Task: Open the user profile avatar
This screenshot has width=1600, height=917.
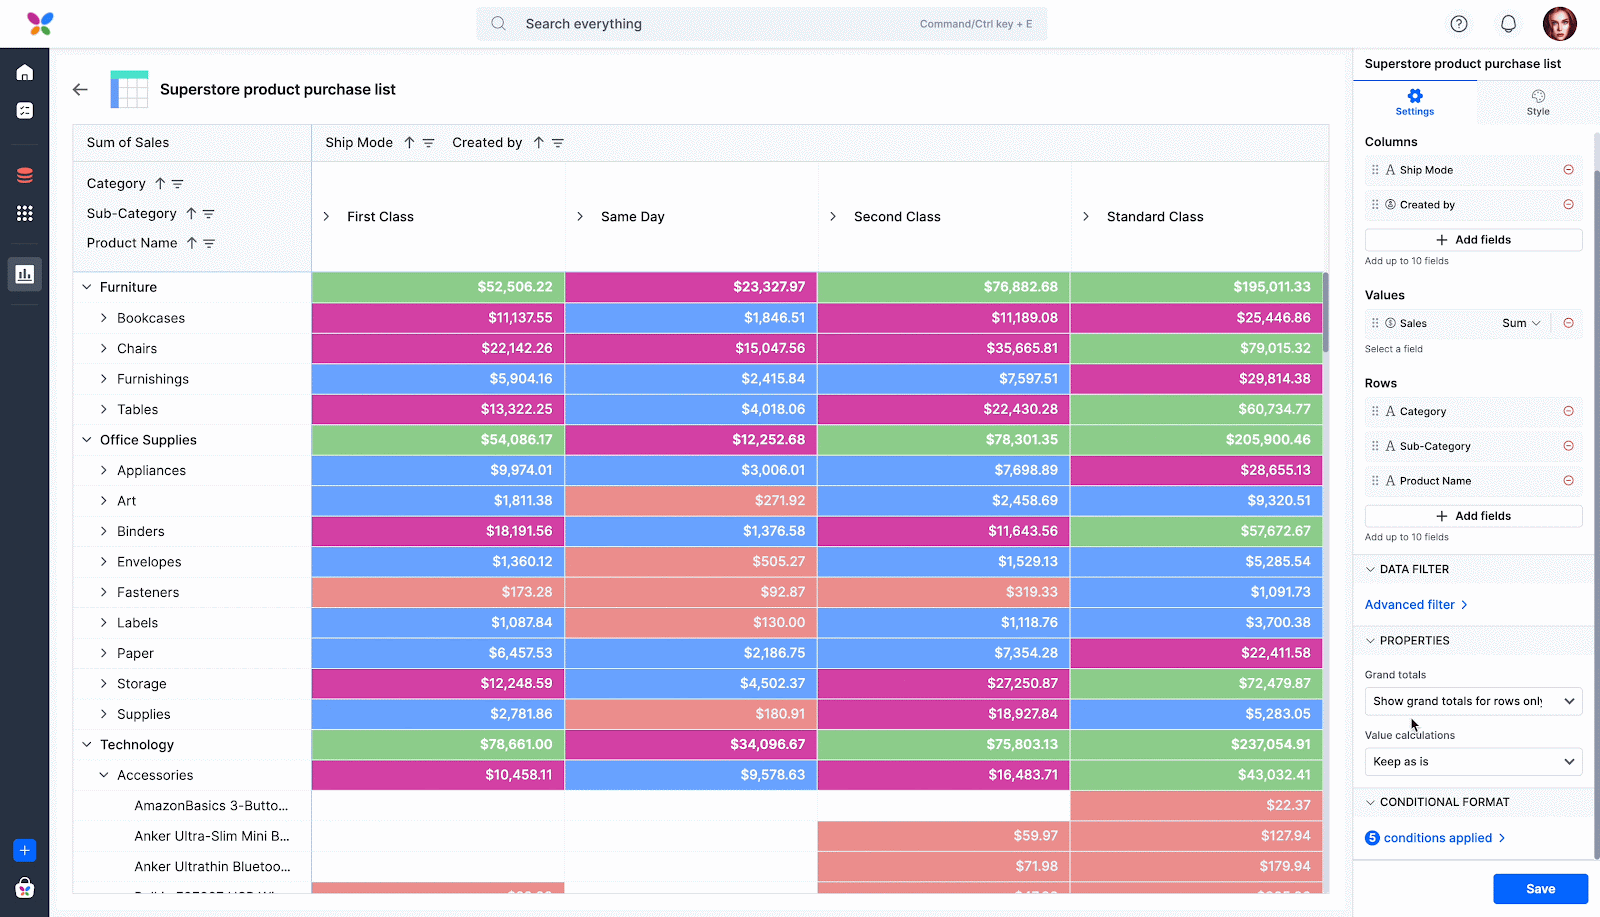Action: pyautogui.click(x=1559, y=24)
